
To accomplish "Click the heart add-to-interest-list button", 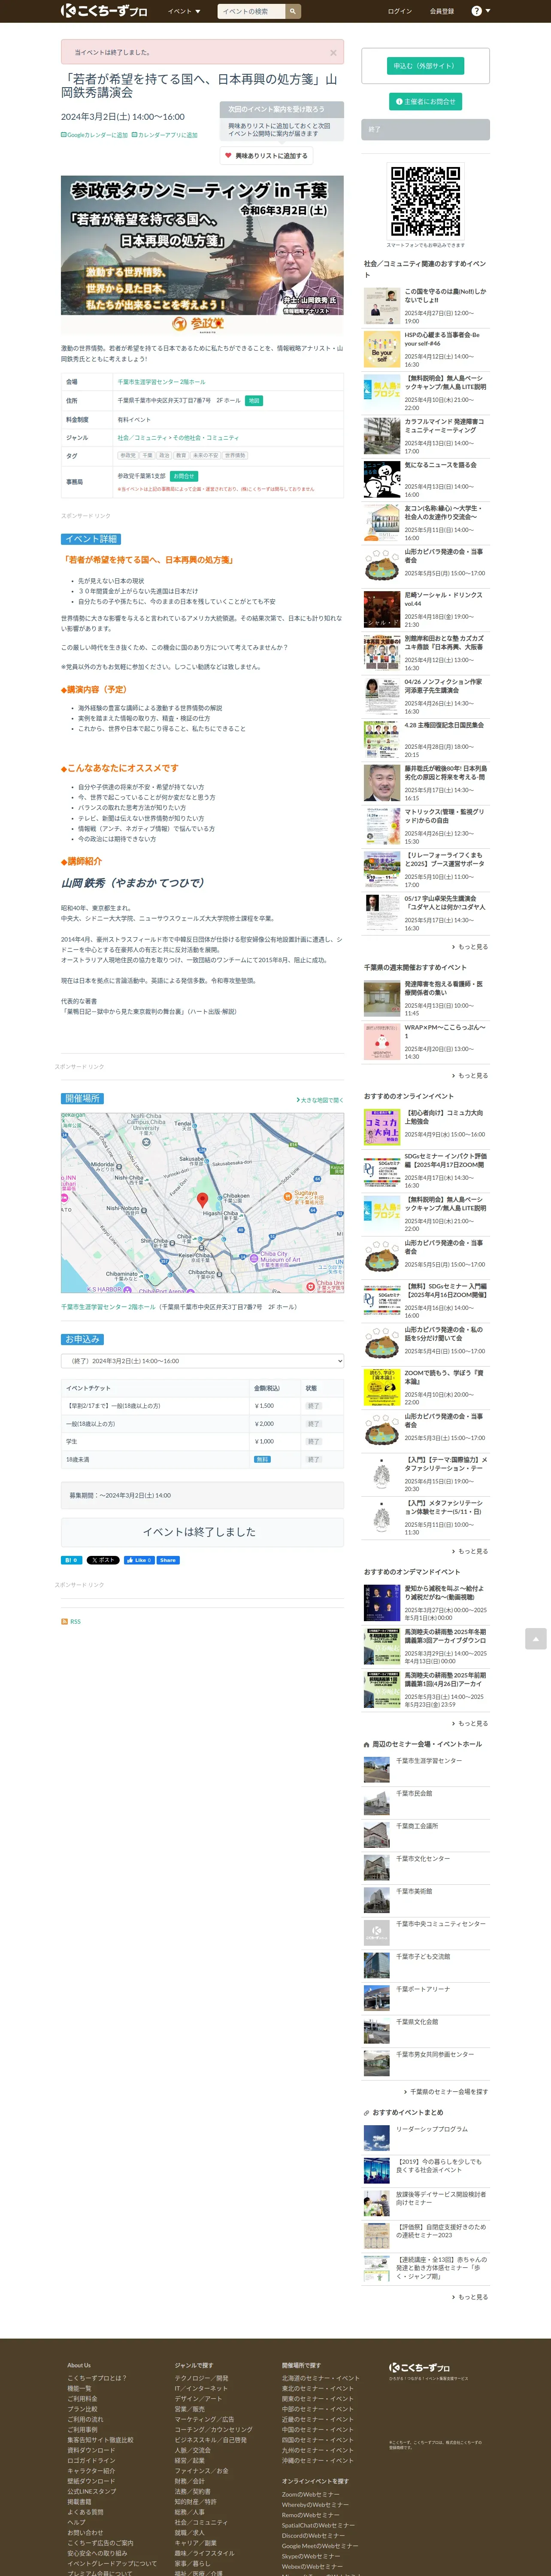I will 266,156.
